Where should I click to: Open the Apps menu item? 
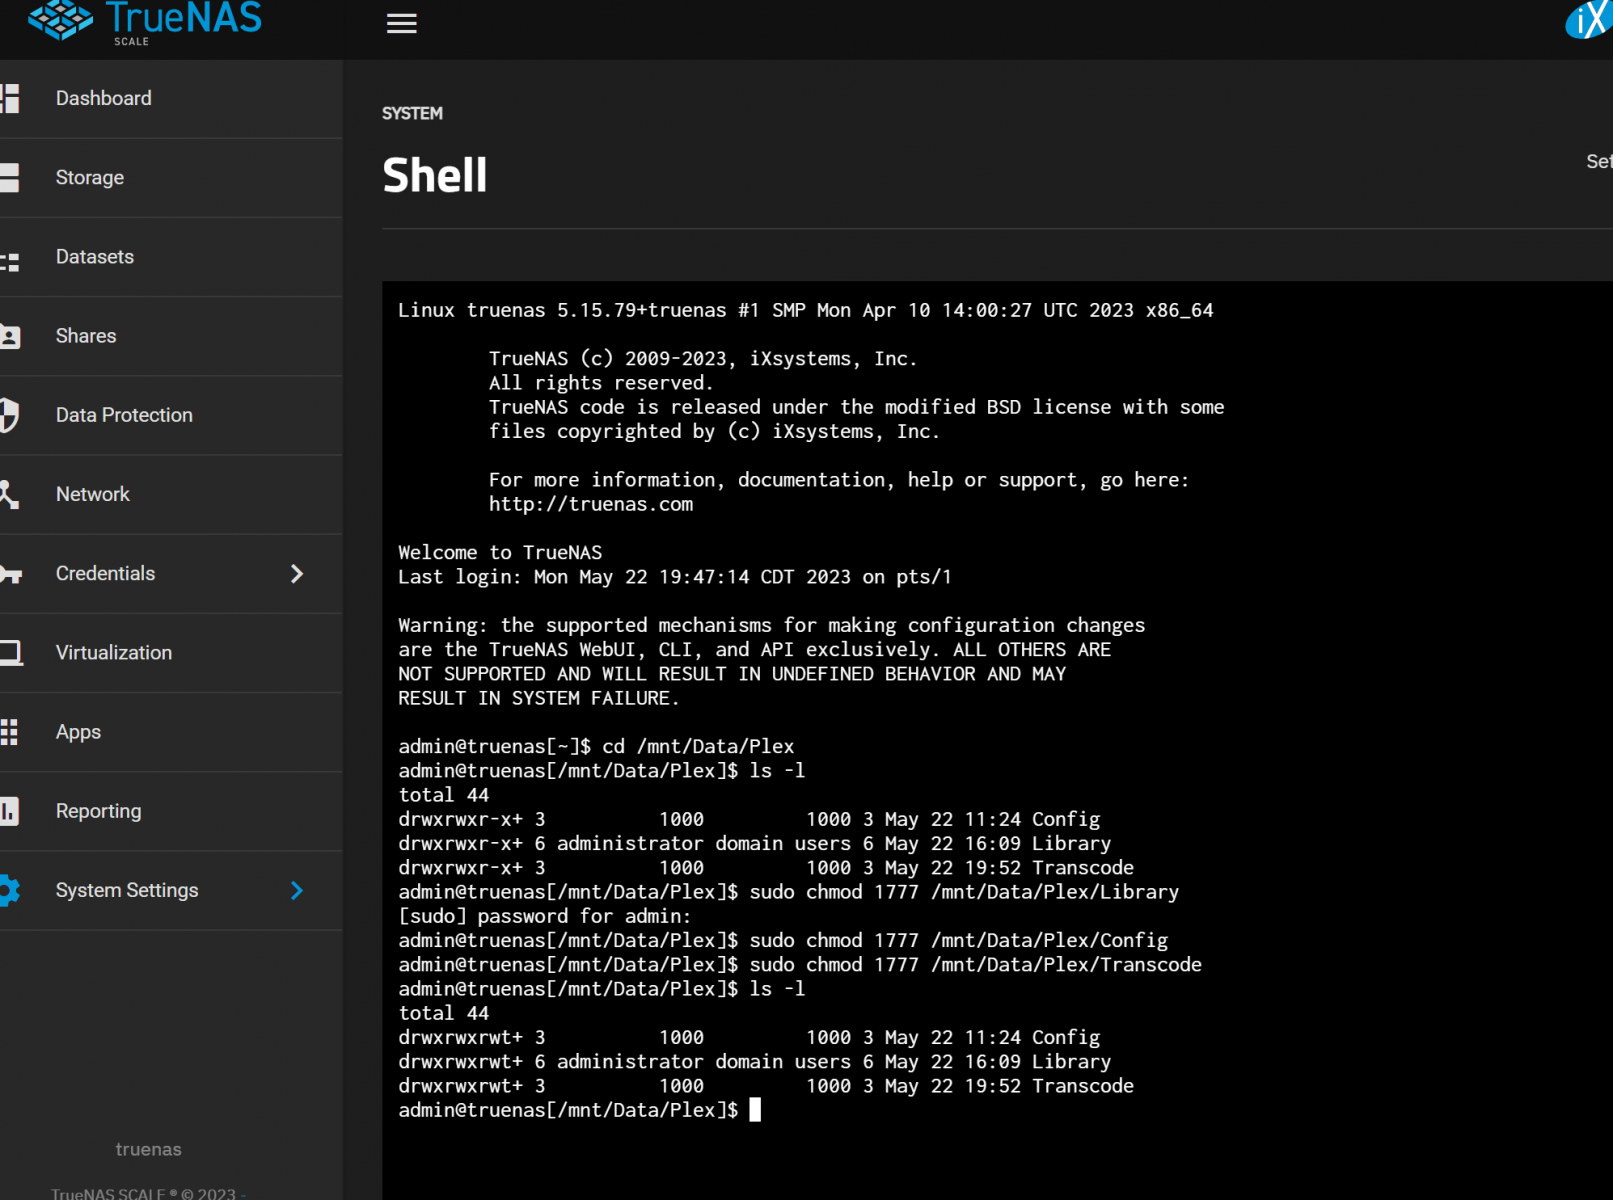tap(171, 732)
